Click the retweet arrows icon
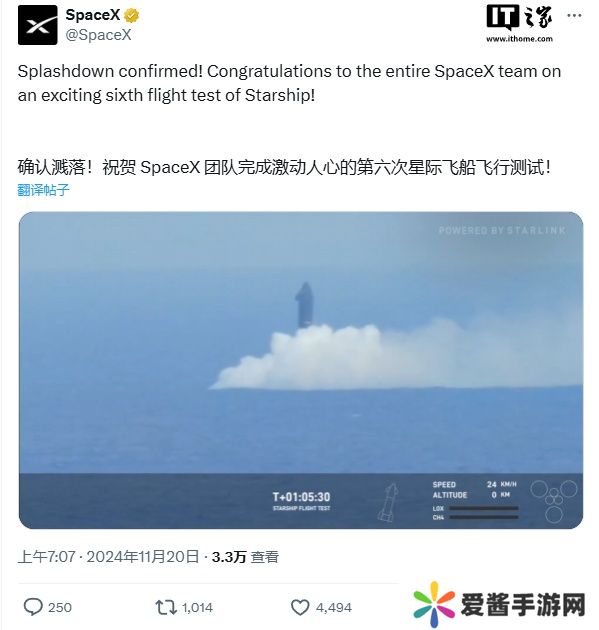The image size is (599, 630). coord(166,607)
